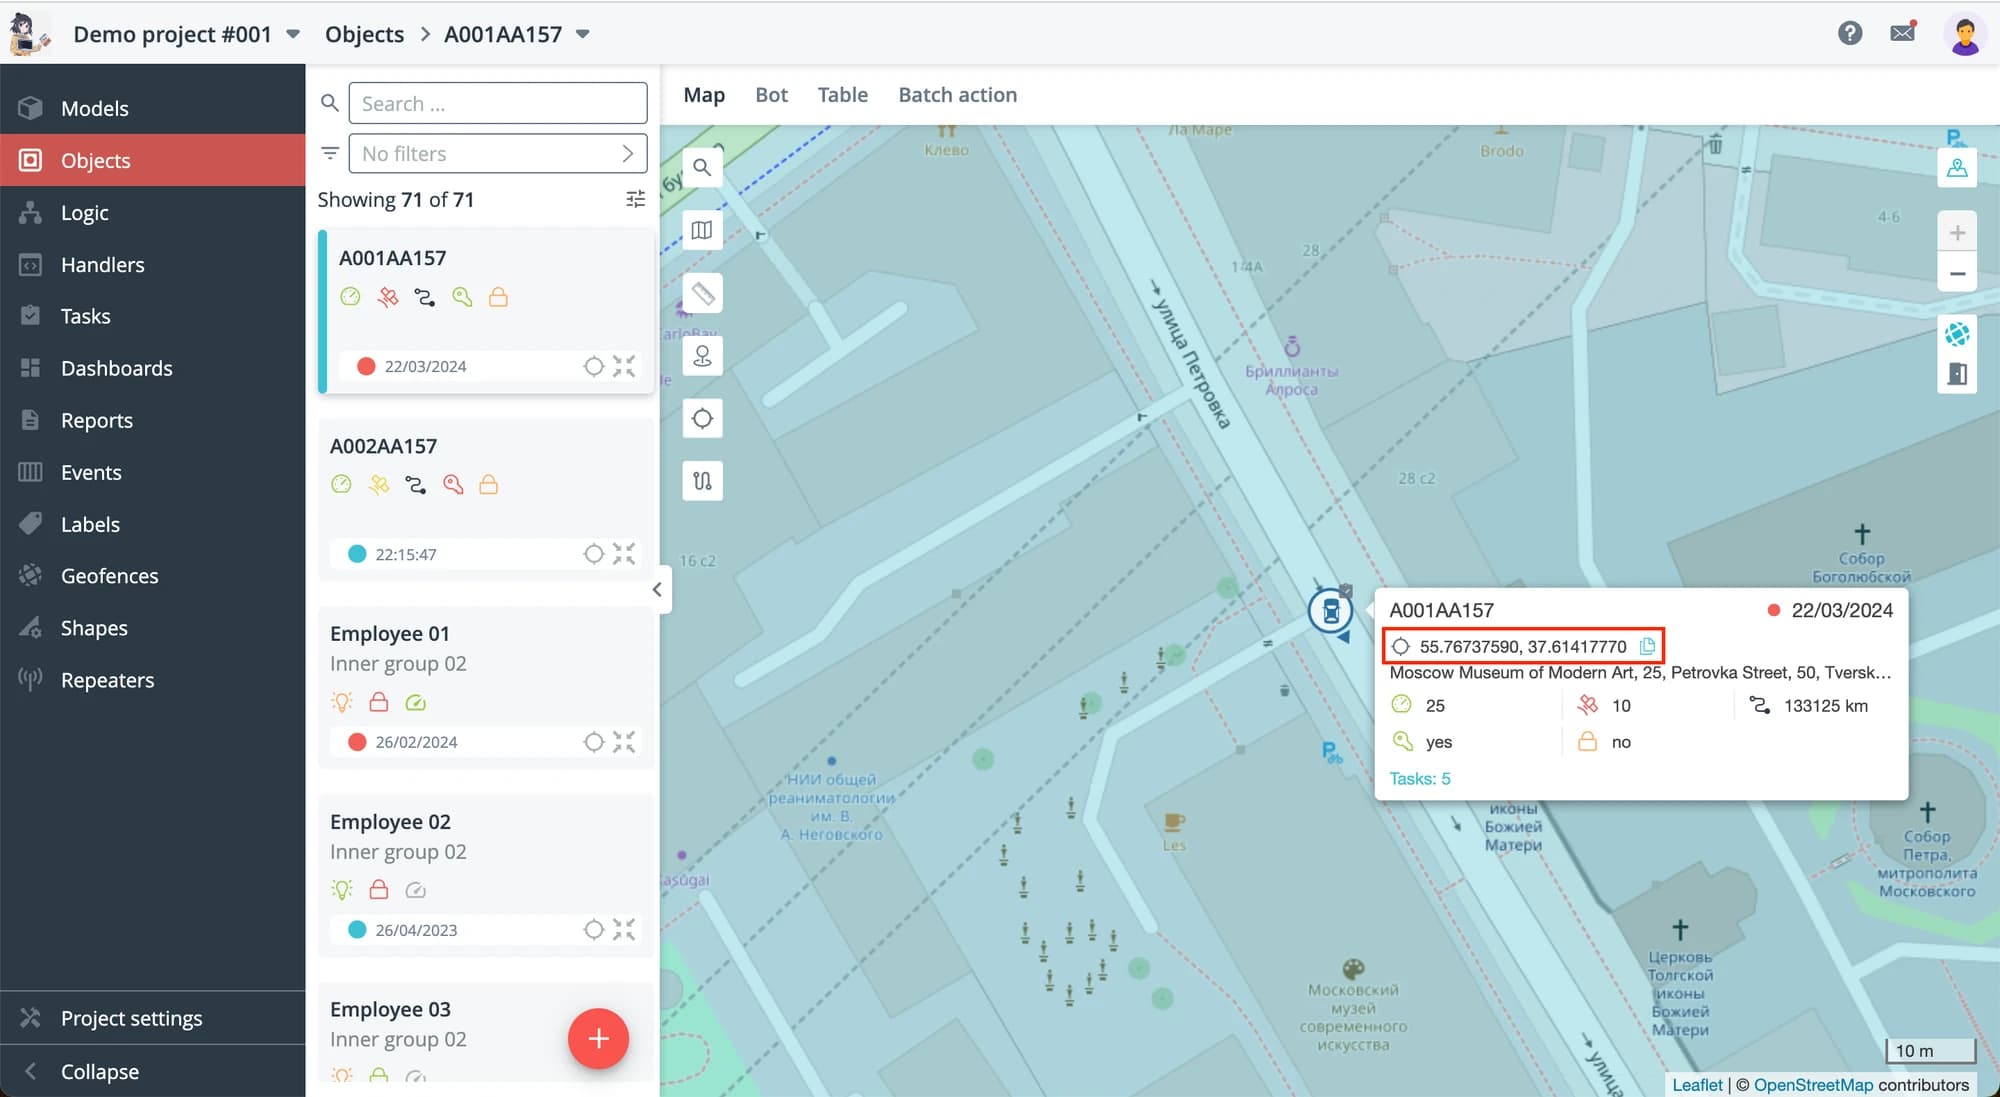
Task: Copy coordinates in A001AA157 popup
Action: (x=1647, y=647)
